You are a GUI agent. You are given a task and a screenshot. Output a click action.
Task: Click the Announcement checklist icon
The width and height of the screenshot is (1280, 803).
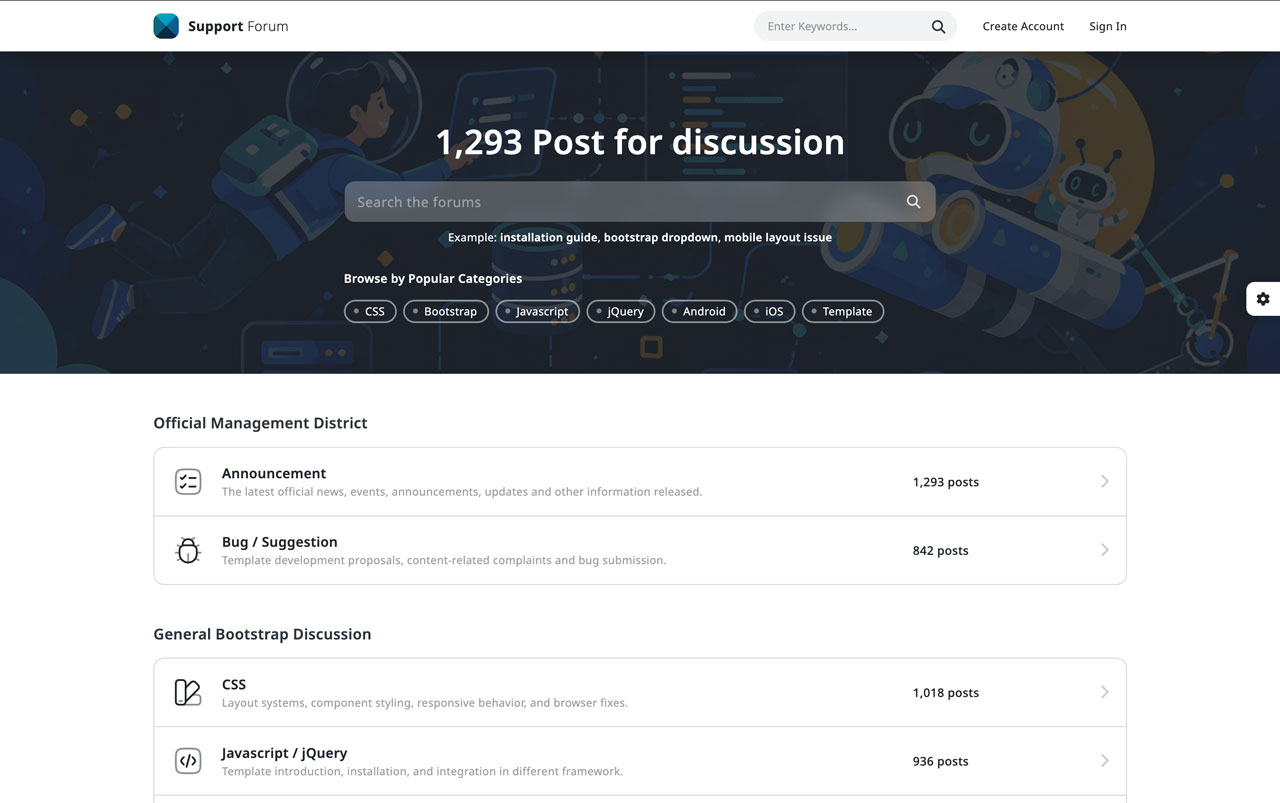click(x=188, y=482)
